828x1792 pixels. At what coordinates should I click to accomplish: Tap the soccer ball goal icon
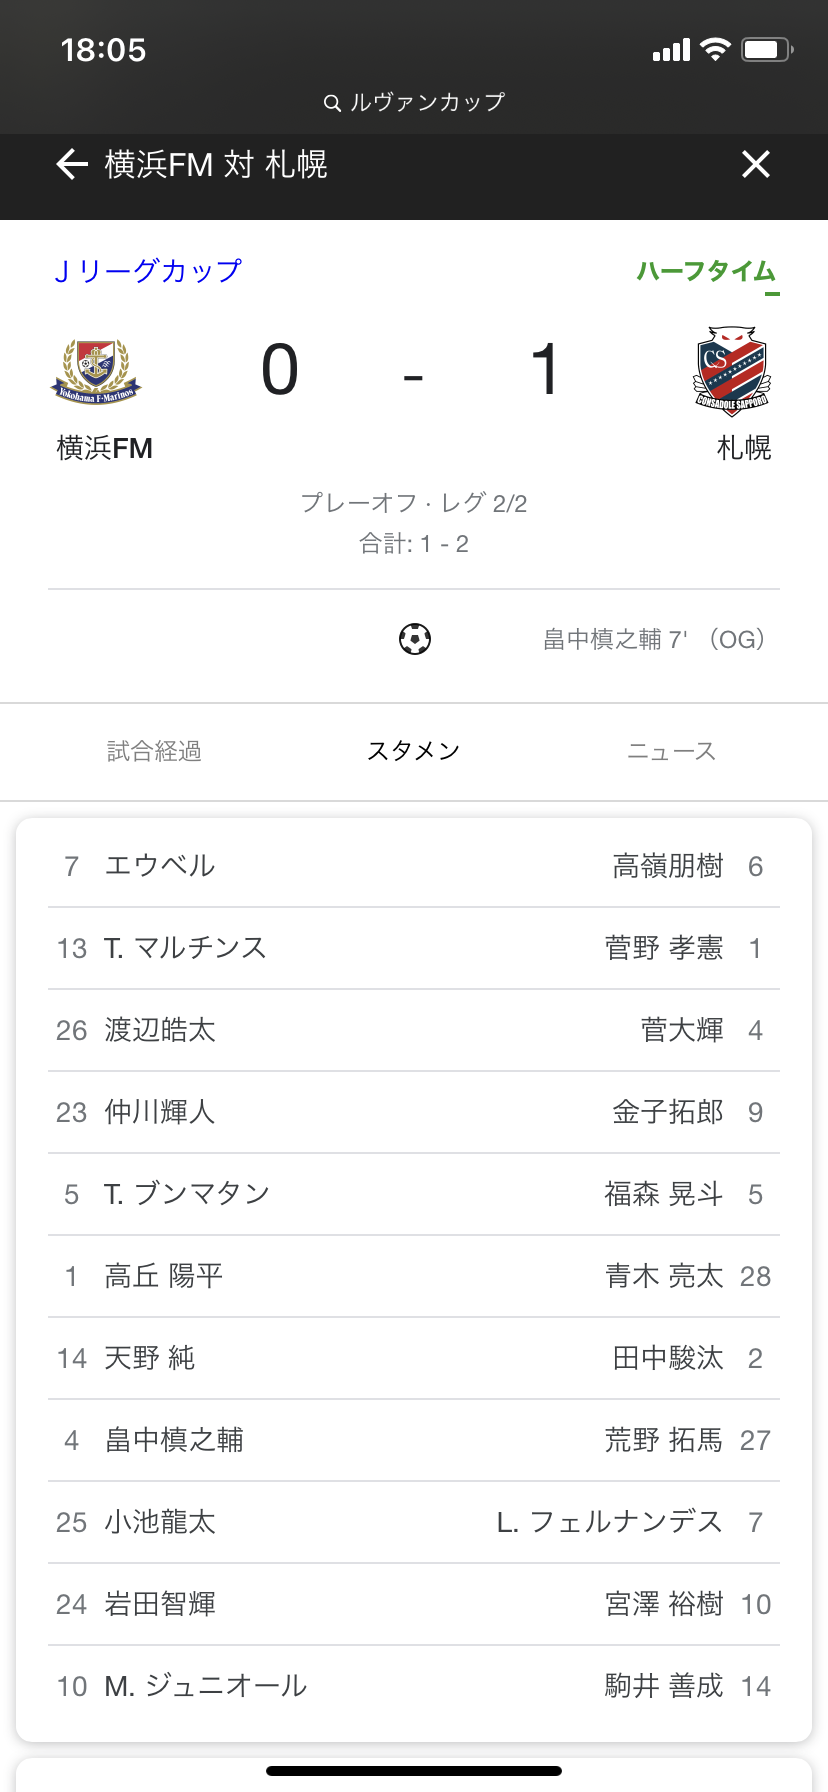tap(415, 639)
